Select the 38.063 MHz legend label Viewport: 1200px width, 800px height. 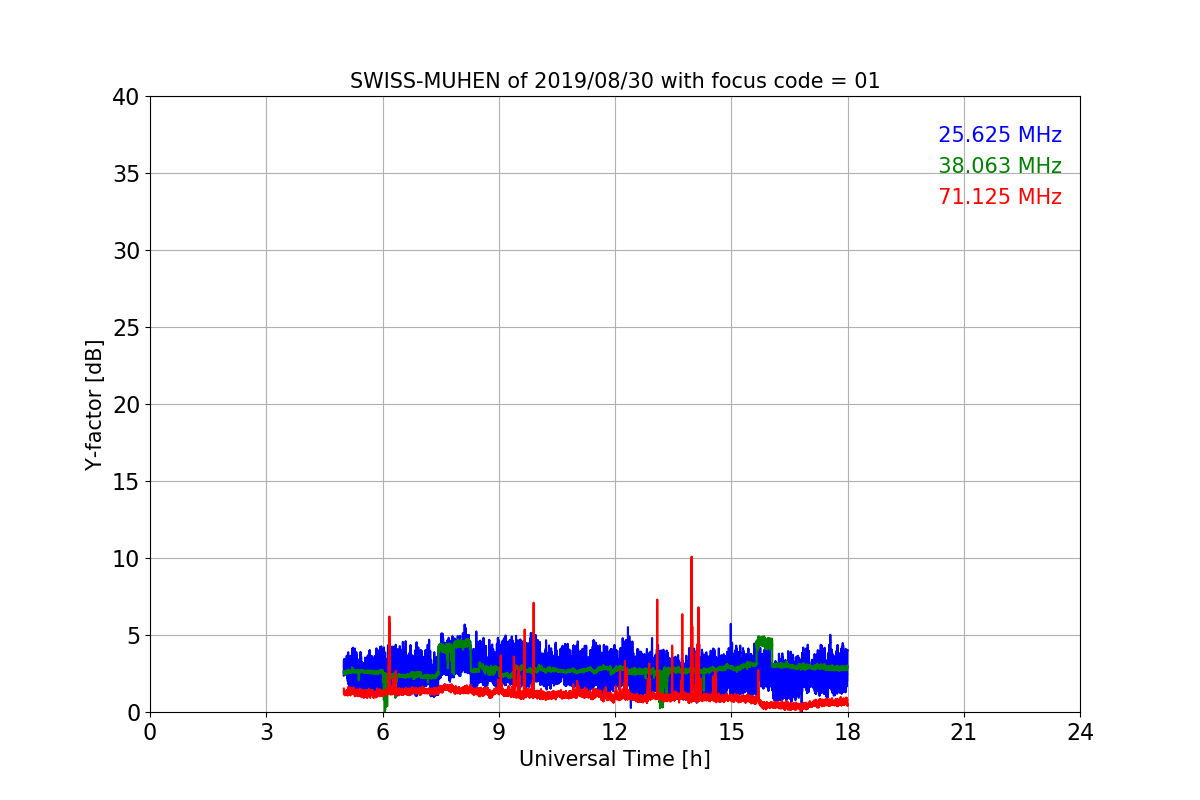1000,166
